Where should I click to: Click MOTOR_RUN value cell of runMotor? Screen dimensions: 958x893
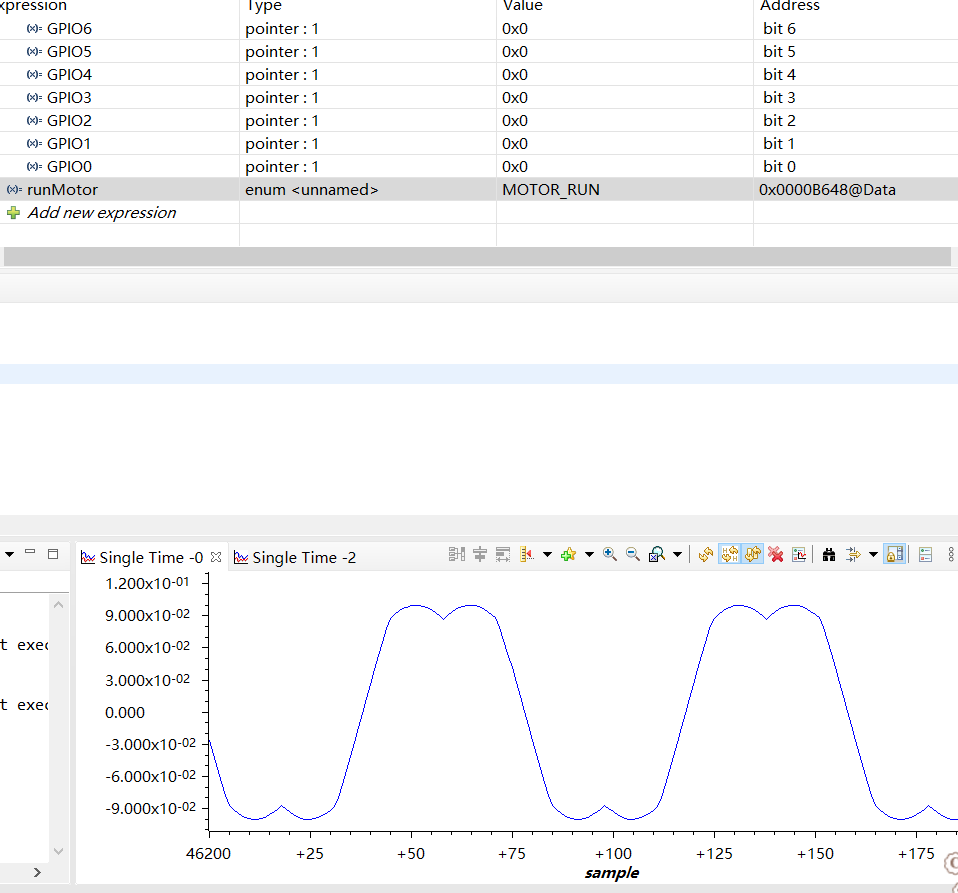click(x=551, y=190)
